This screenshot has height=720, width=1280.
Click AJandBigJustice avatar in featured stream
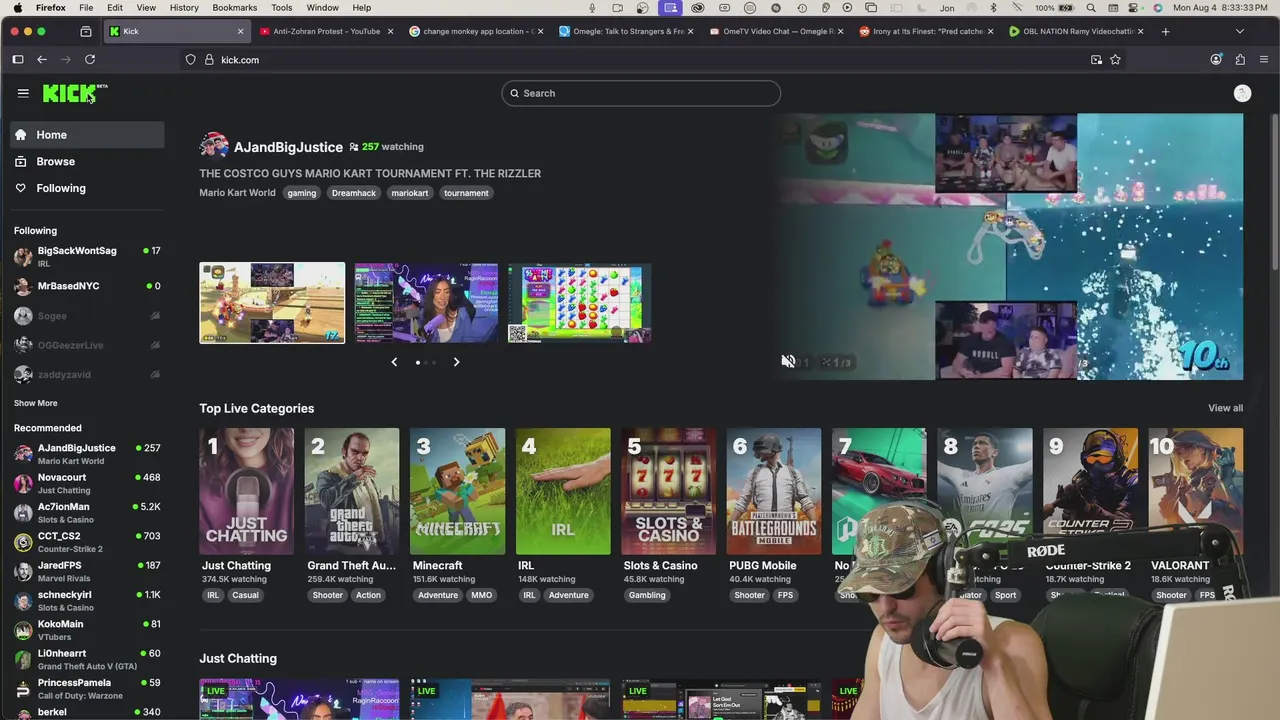[x=213, y=146]
